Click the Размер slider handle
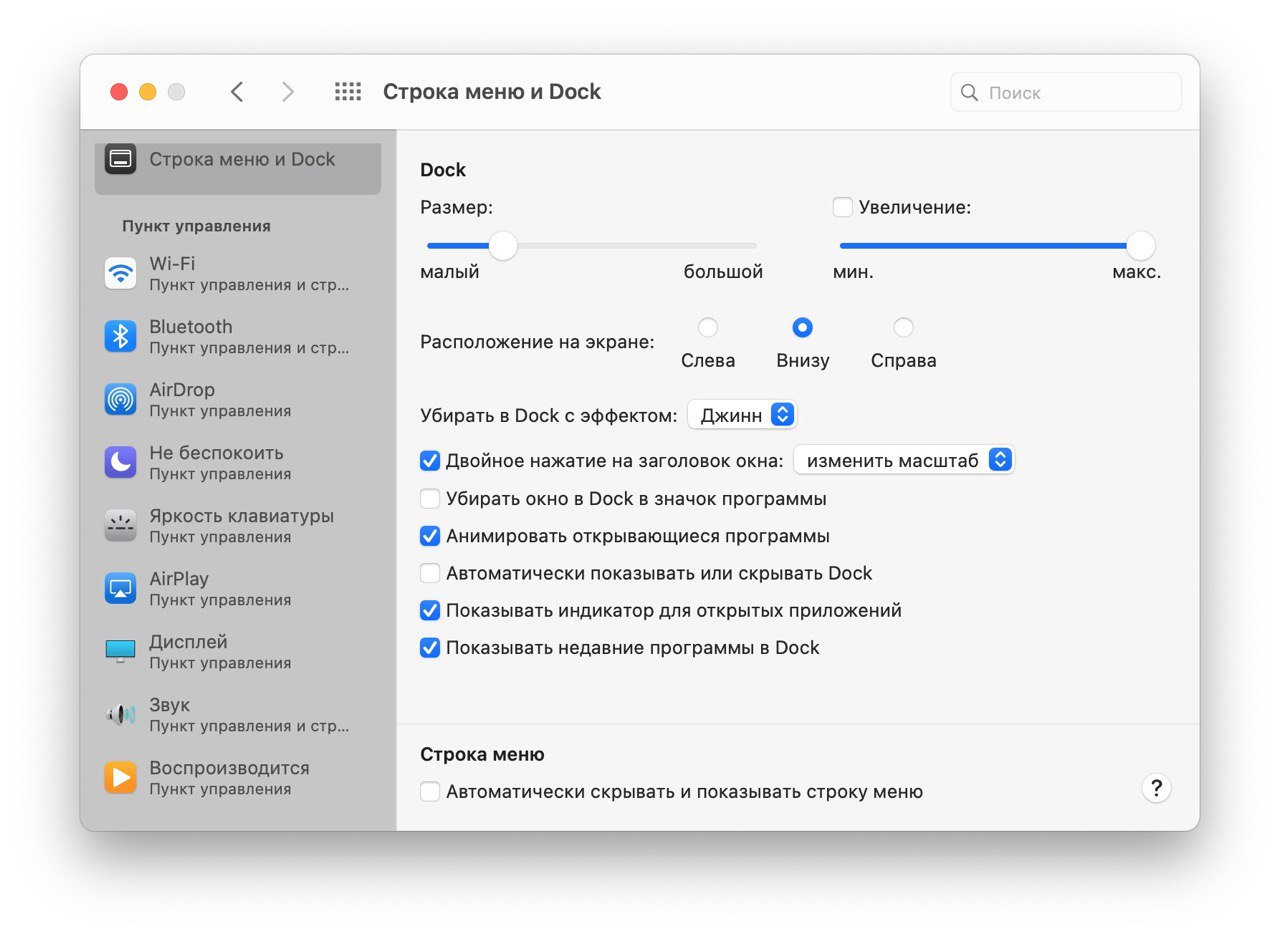This screenshot has height=937, width=1280. coord(503,245)
